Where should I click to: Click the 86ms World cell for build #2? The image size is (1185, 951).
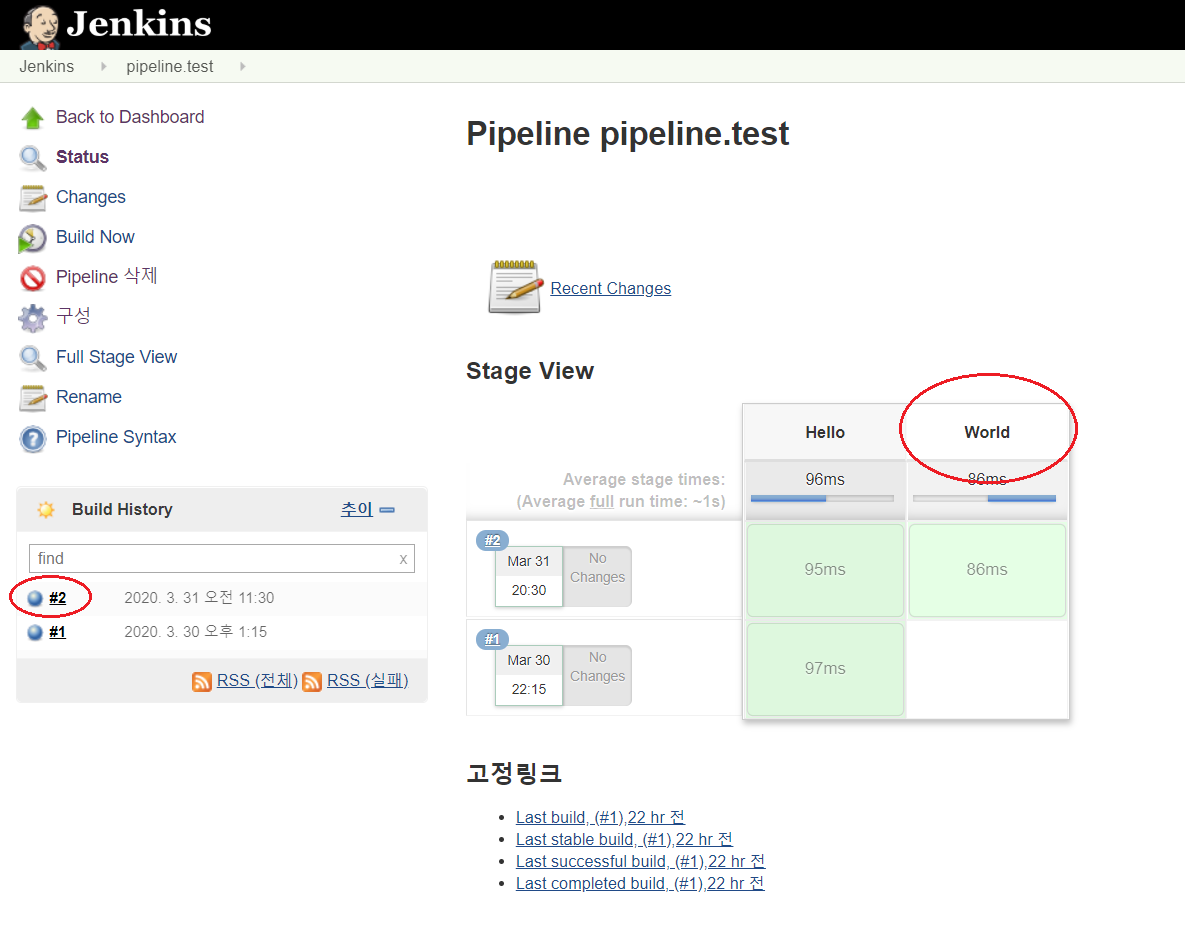tap(986, 570)
